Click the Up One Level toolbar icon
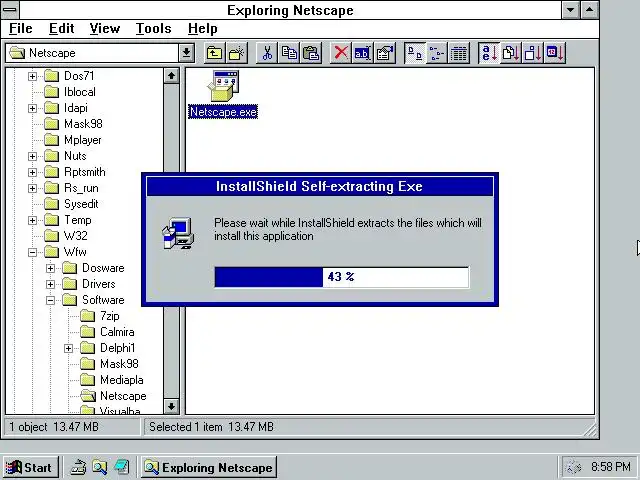Image resolution: width=640 pixels, height=480 pixels. click(x=214, y=53)
